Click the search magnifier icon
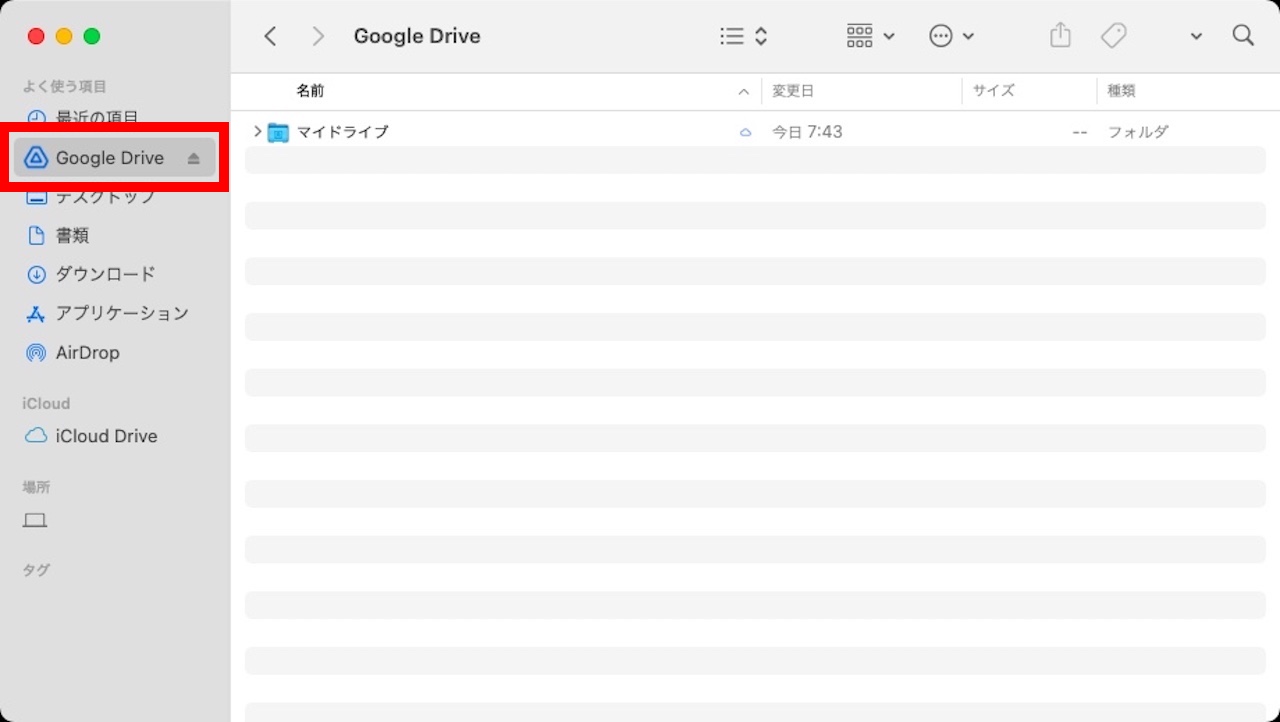This screenshot has width=1280, height=722. coord(1243,36)
